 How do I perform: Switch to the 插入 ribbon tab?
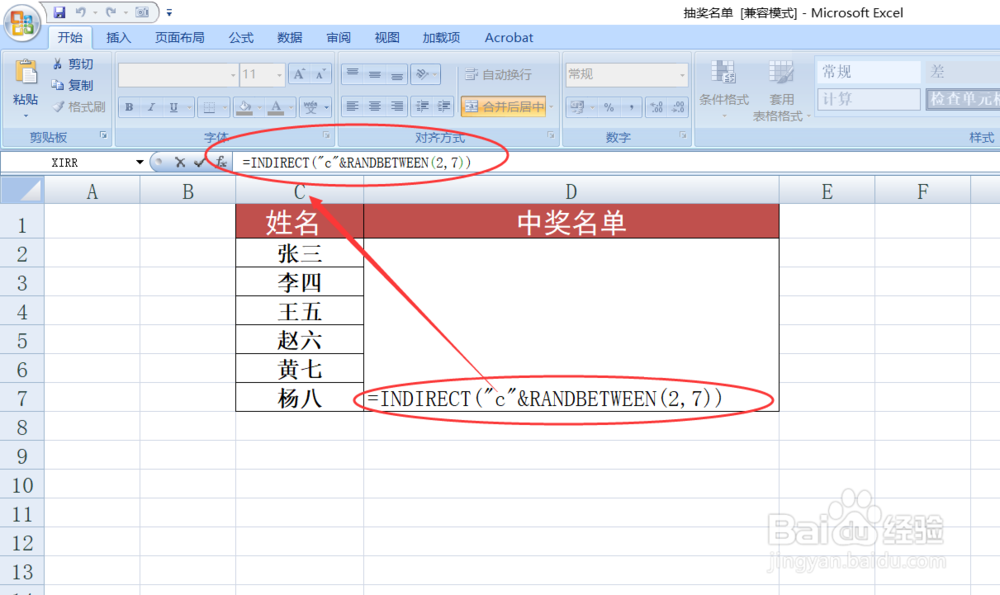(119, 37)
